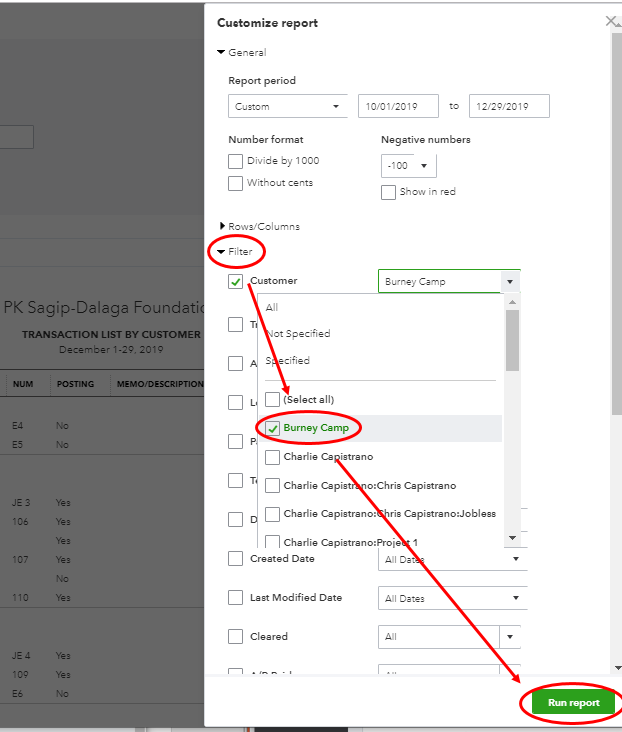Screen dimensions: 622x732
Task: Click transaction 110 in report
Action: [x=20, y=598]
